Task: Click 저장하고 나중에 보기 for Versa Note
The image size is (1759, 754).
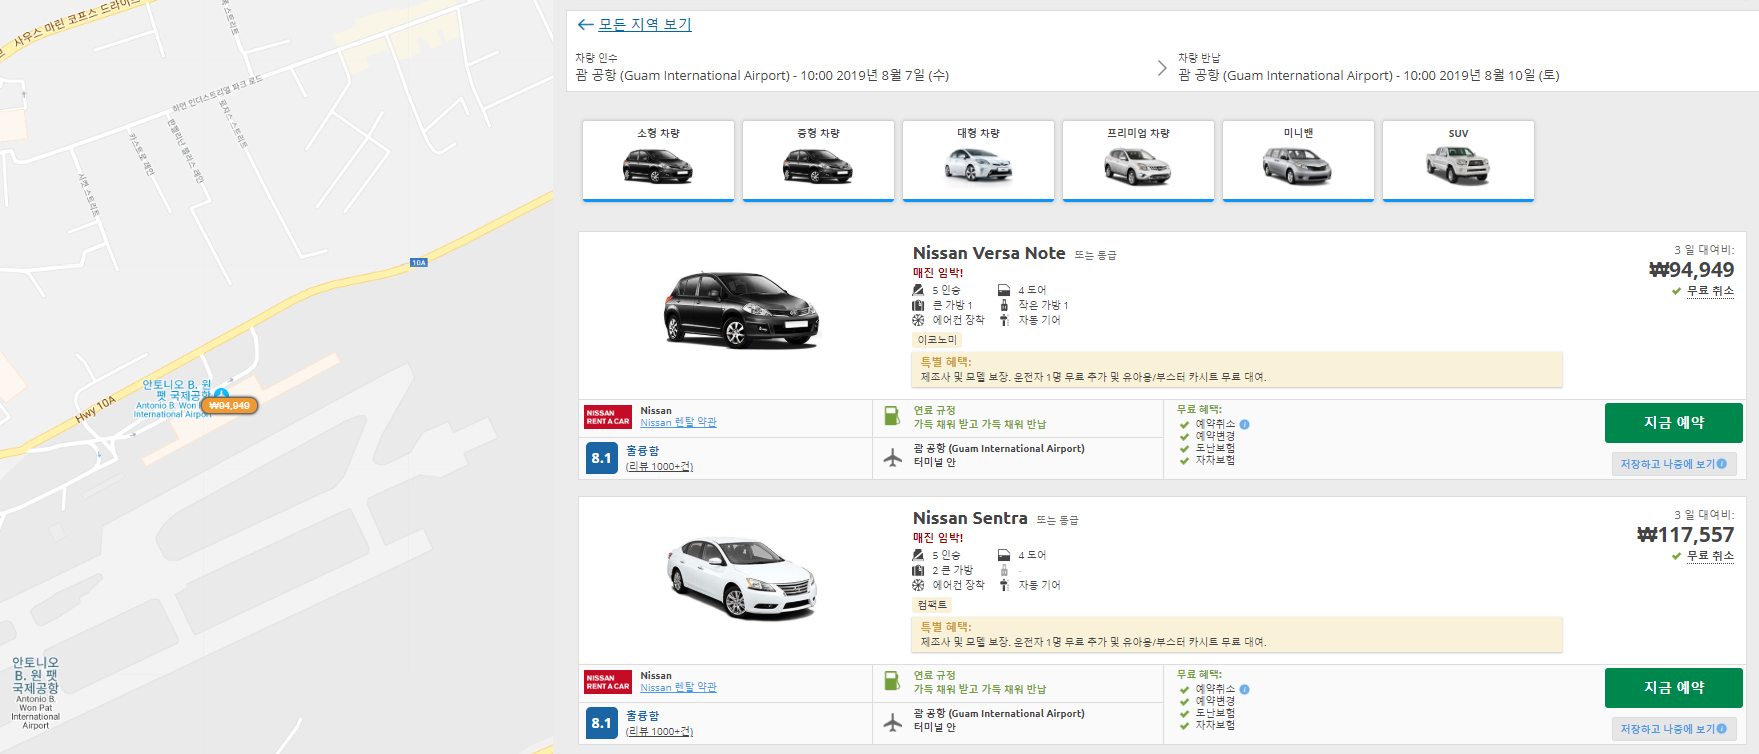Action: tap(1673, 464)
